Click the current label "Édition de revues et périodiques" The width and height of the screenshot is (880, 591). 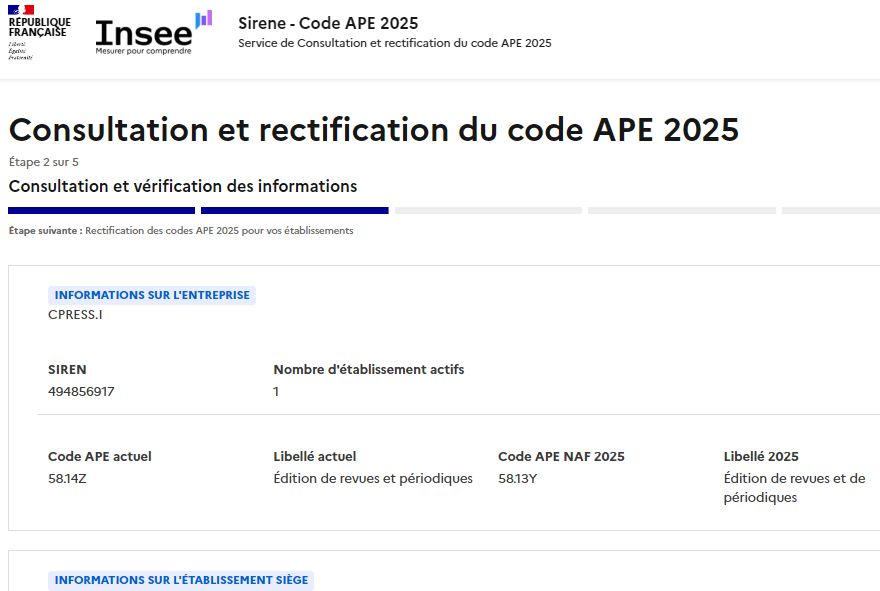pyautogui.click(x=372, y=478)
